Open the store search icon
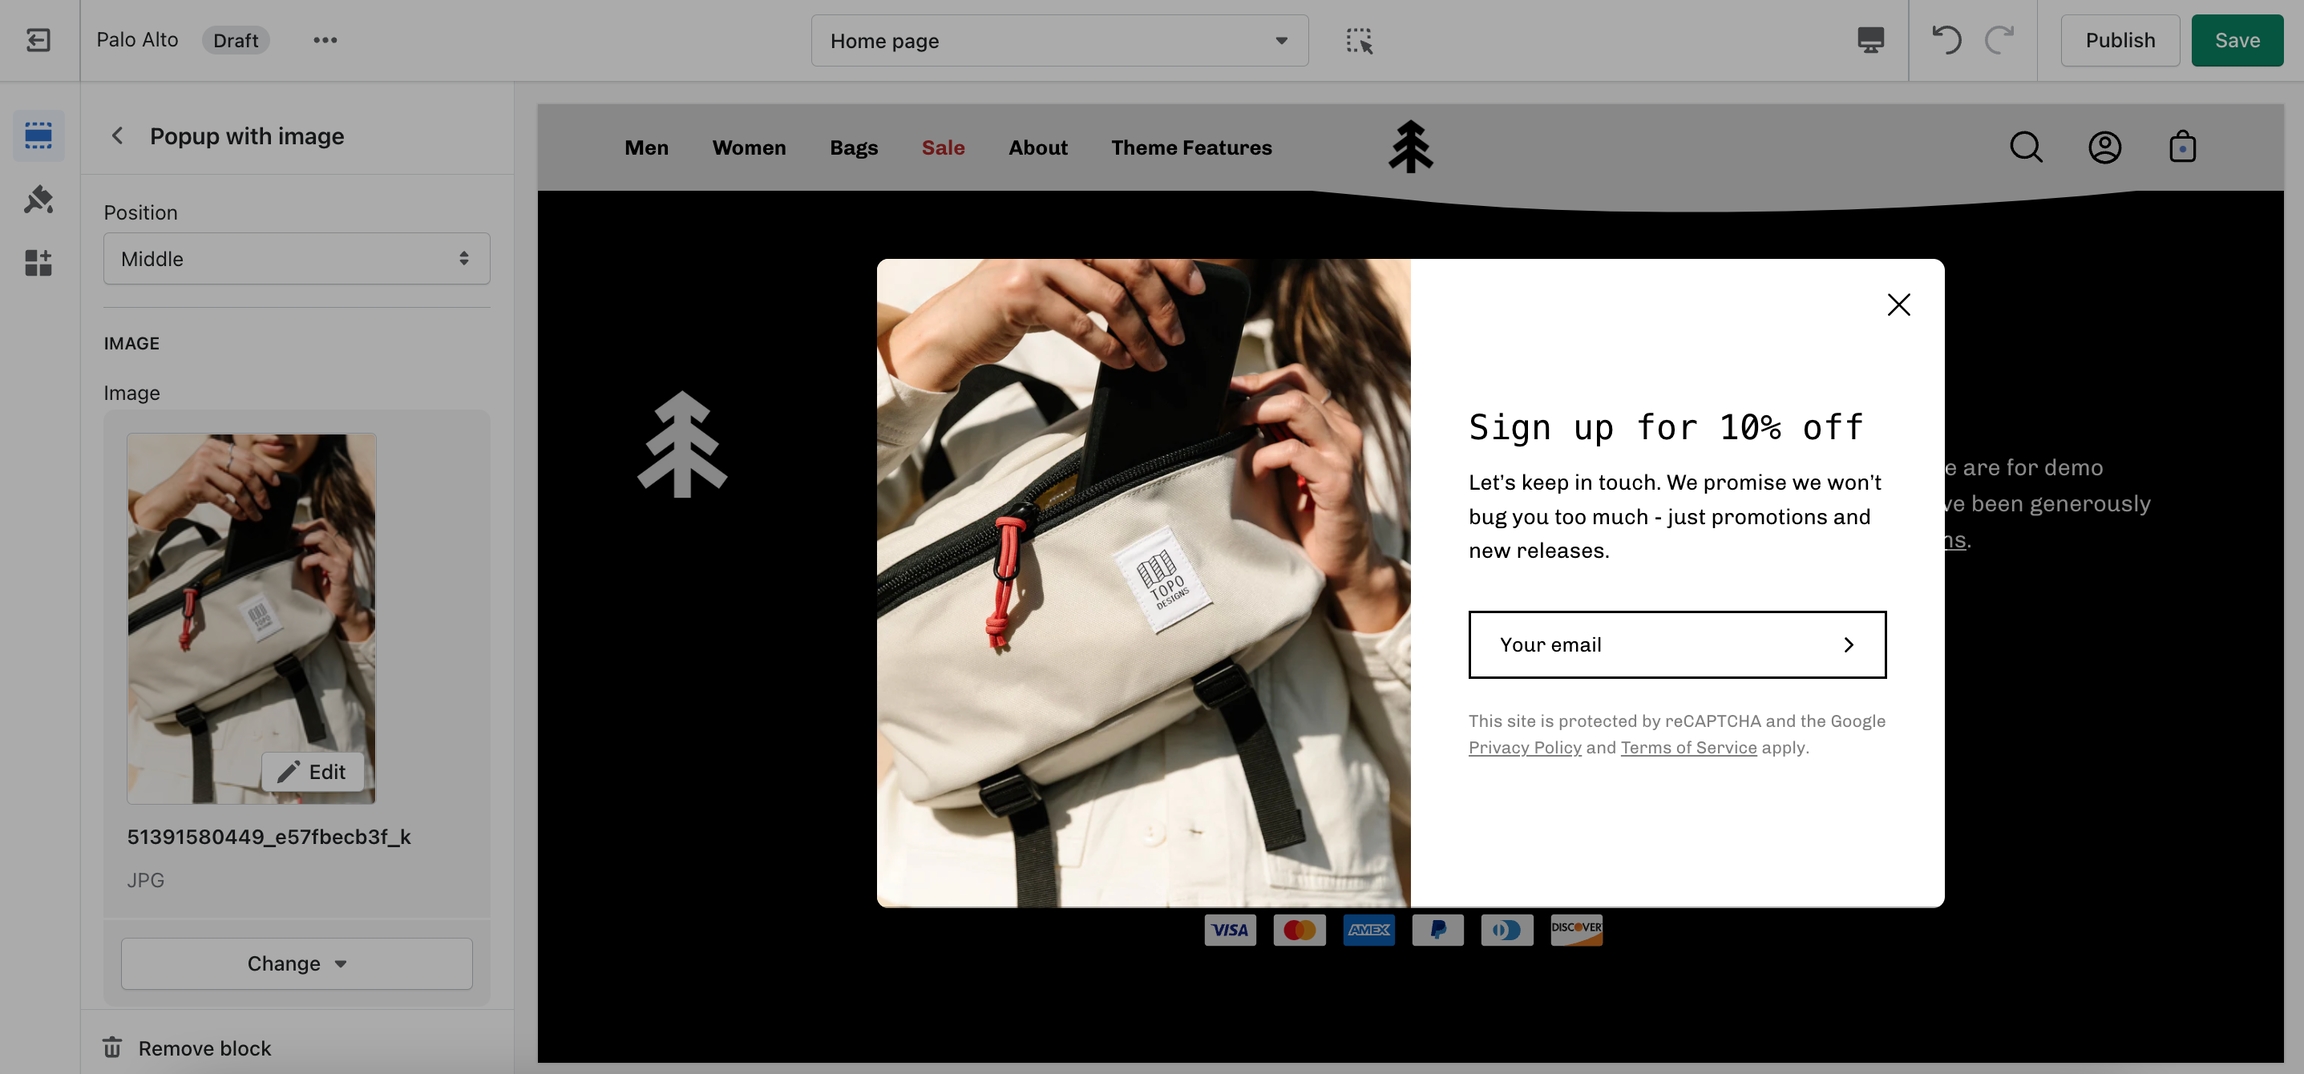Screen dimensions: 2304x1074 click(2026, 147)
